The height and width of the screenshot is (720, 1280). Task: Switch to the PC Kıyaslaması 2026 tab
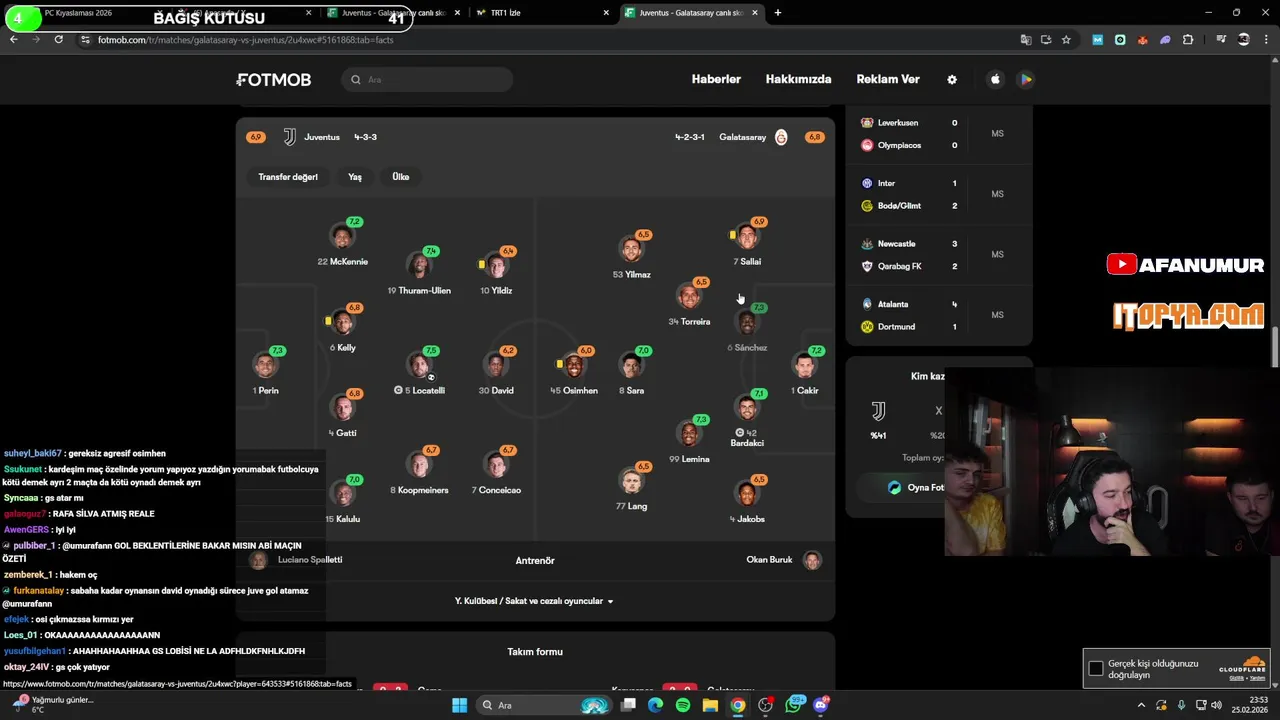point(78,13)
